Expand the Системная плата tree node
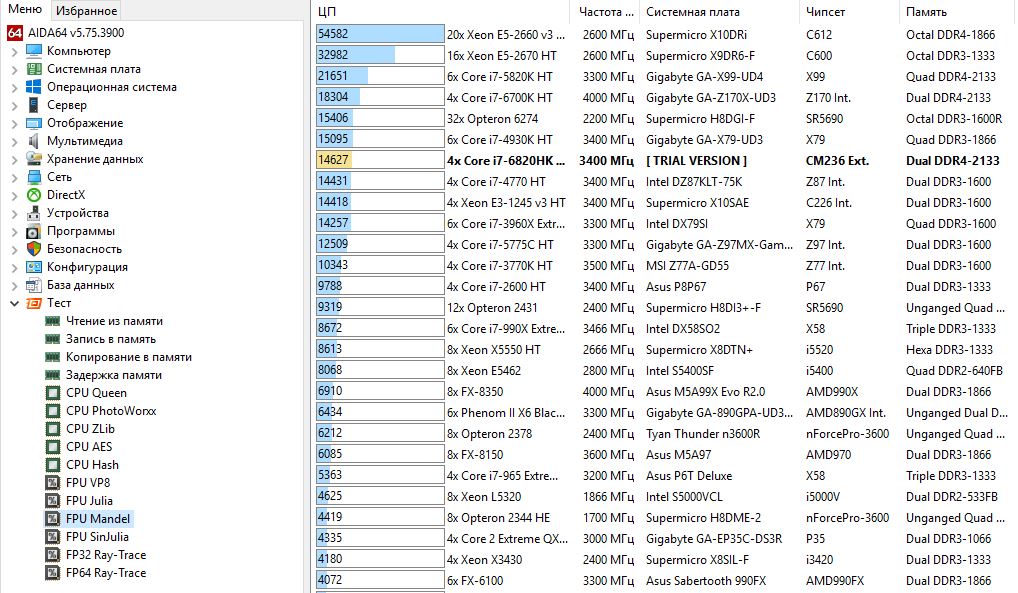Screen dimensions: 1018x593 [x=14, y=69]
